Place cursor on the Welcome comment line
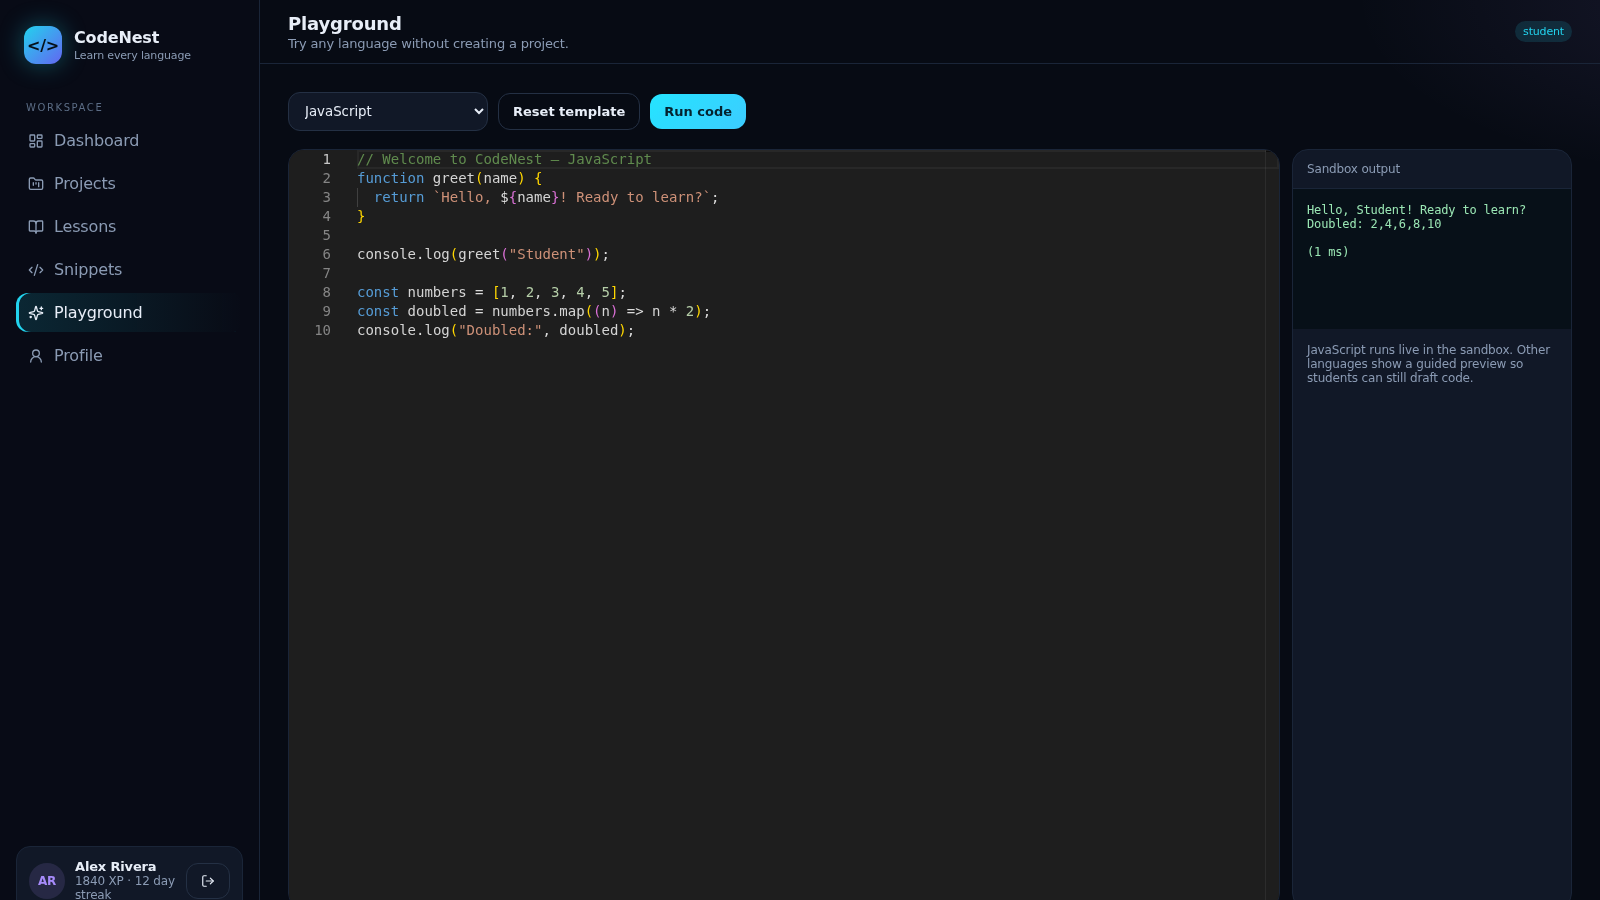This screenshot has width=1600, height=900. (504, 160)
